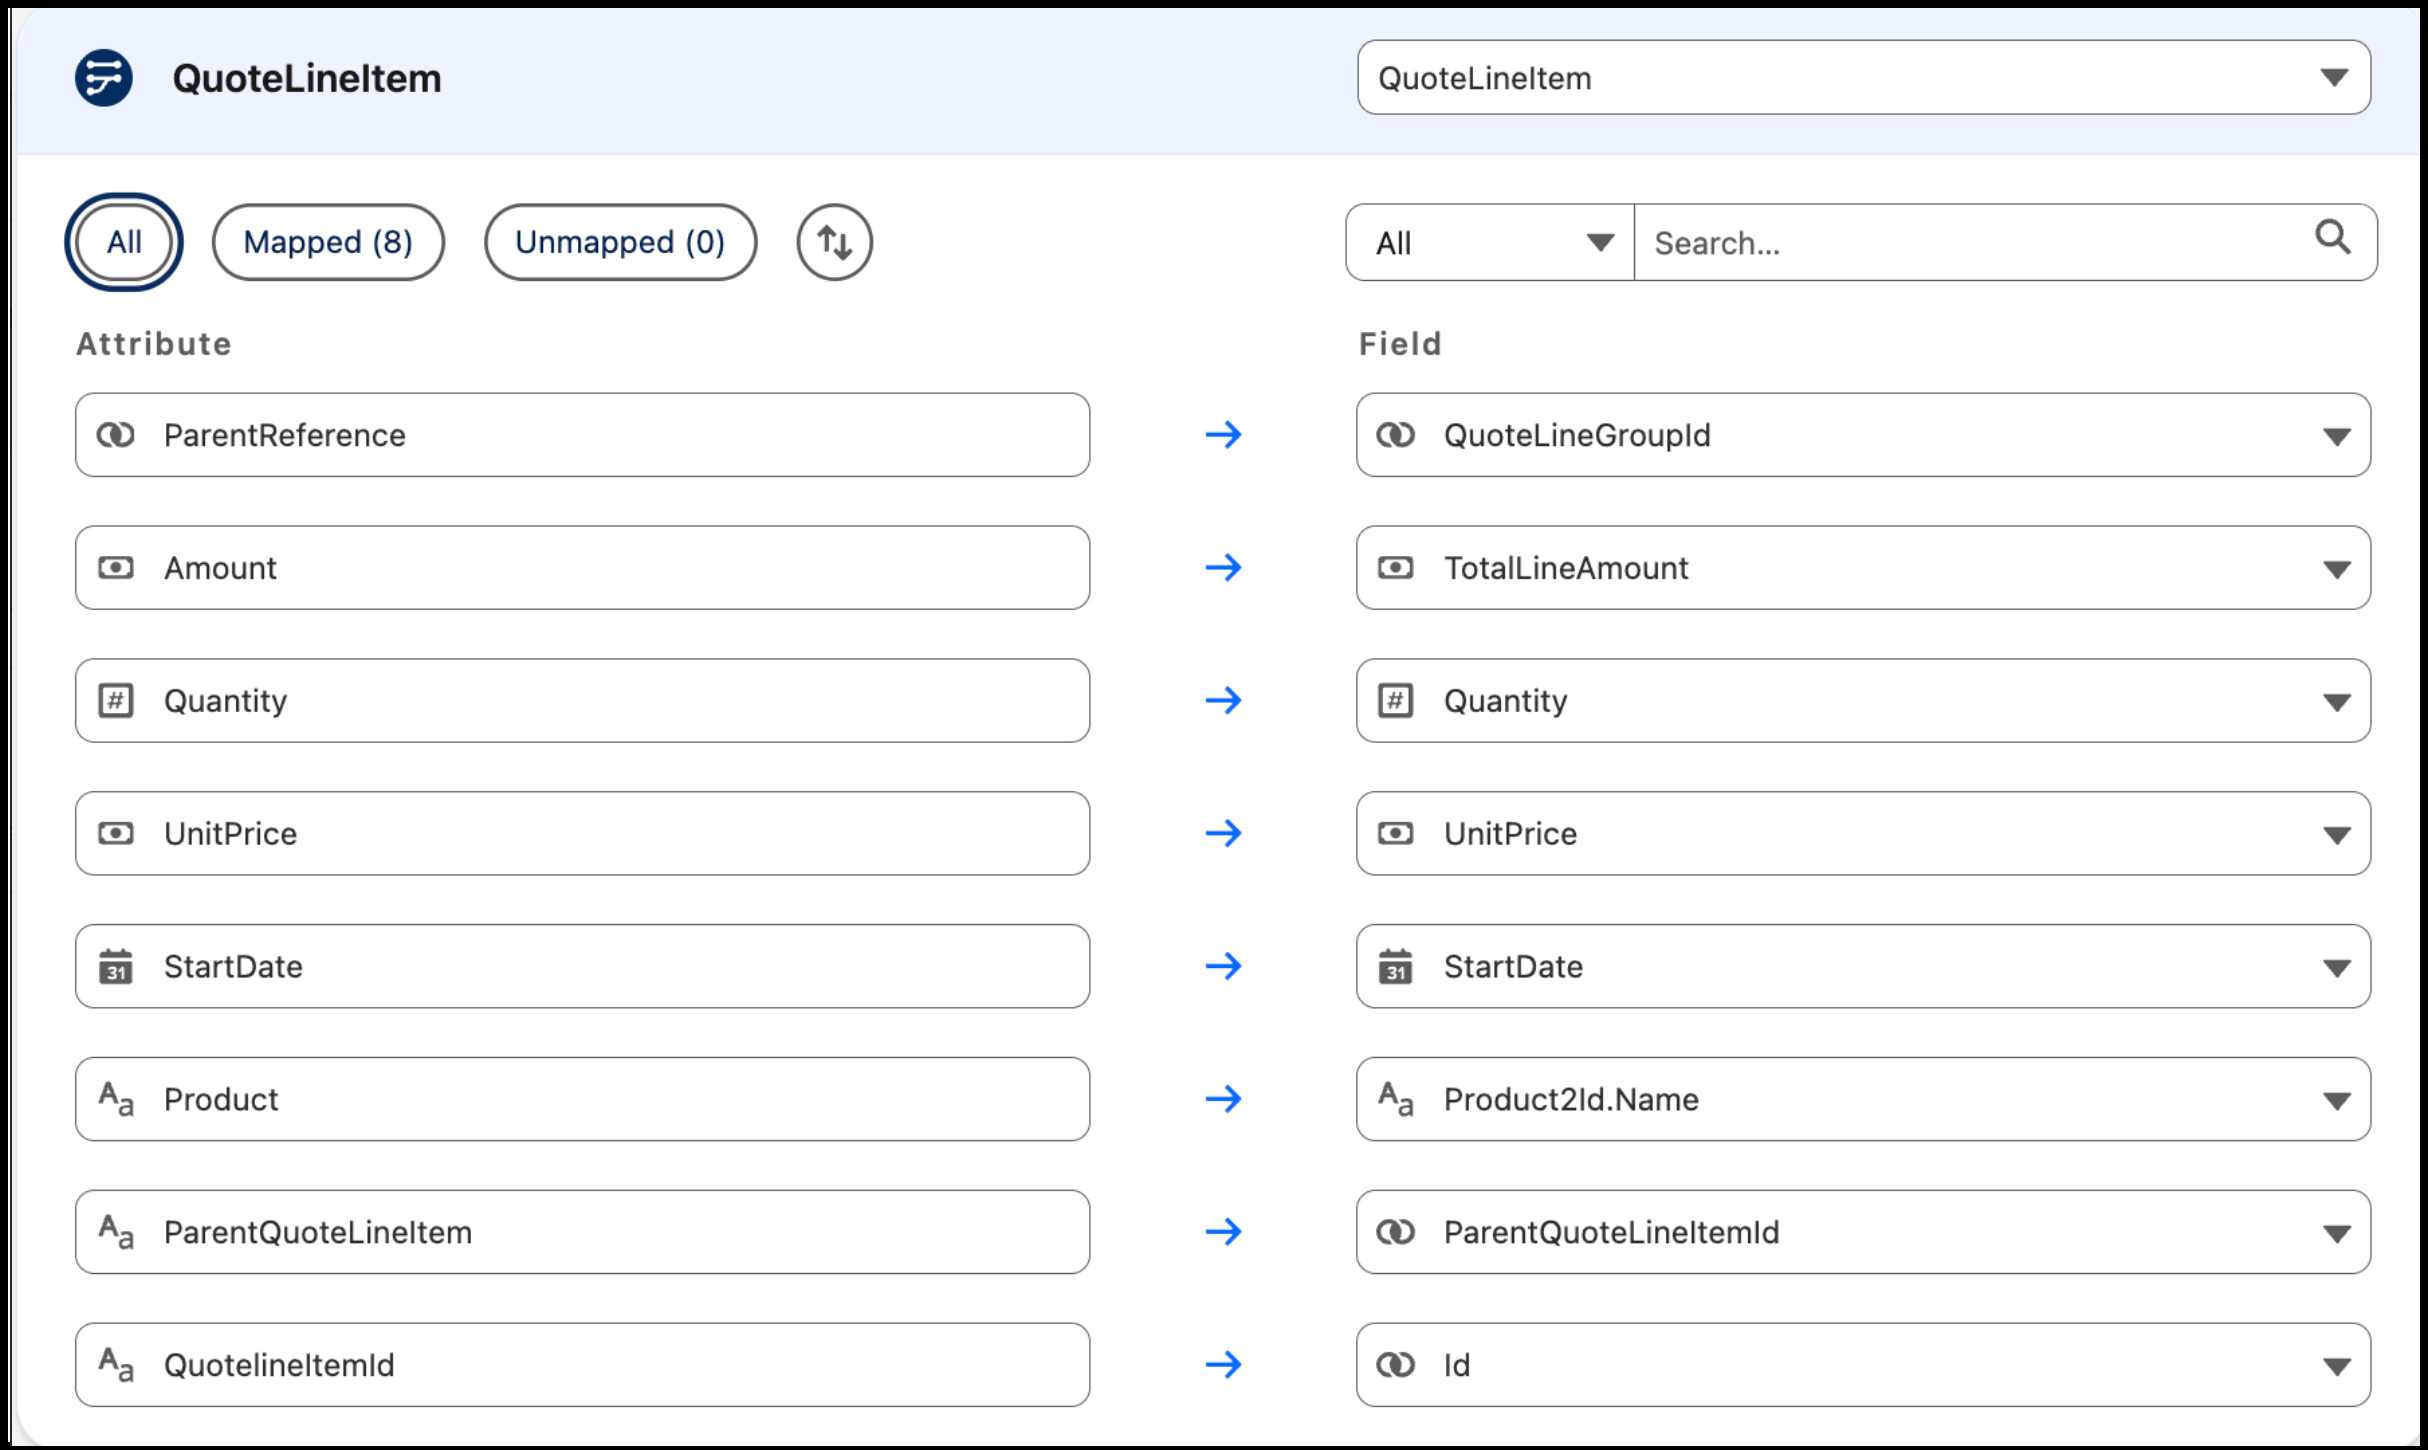Viewport: 2428px width, 1450px height.
Task: Click the swap sort order arrows button
Action: [x=835, y=242]
